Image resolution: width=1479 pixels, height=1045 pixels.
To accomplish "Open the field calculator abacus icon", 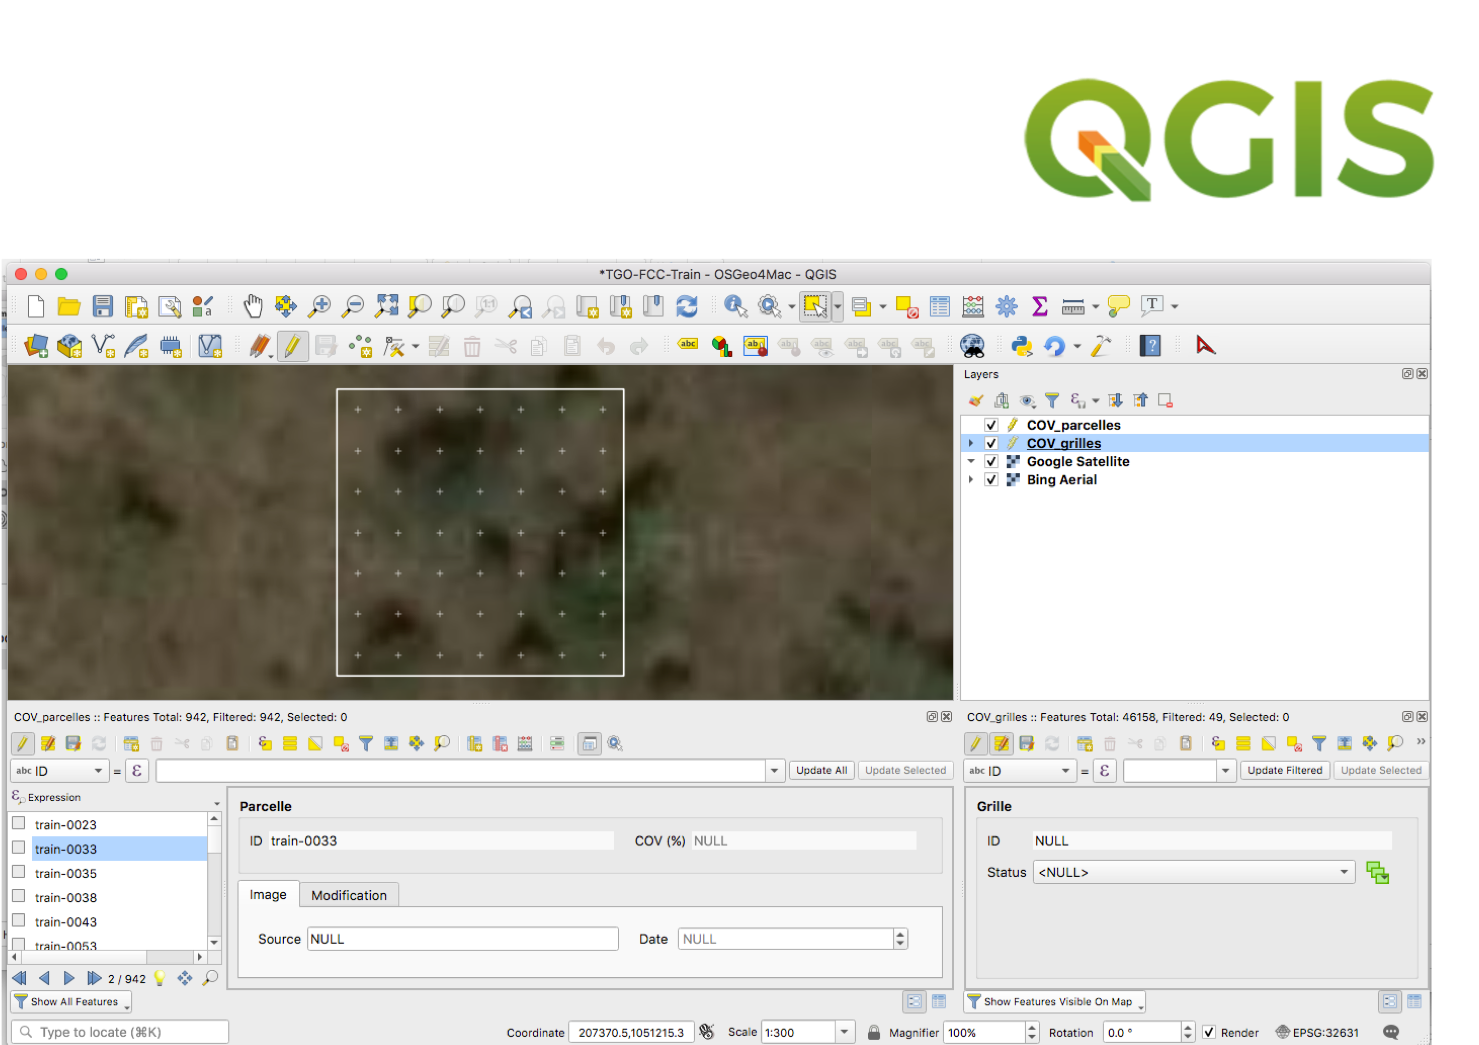I will click(x=973, y=306).
